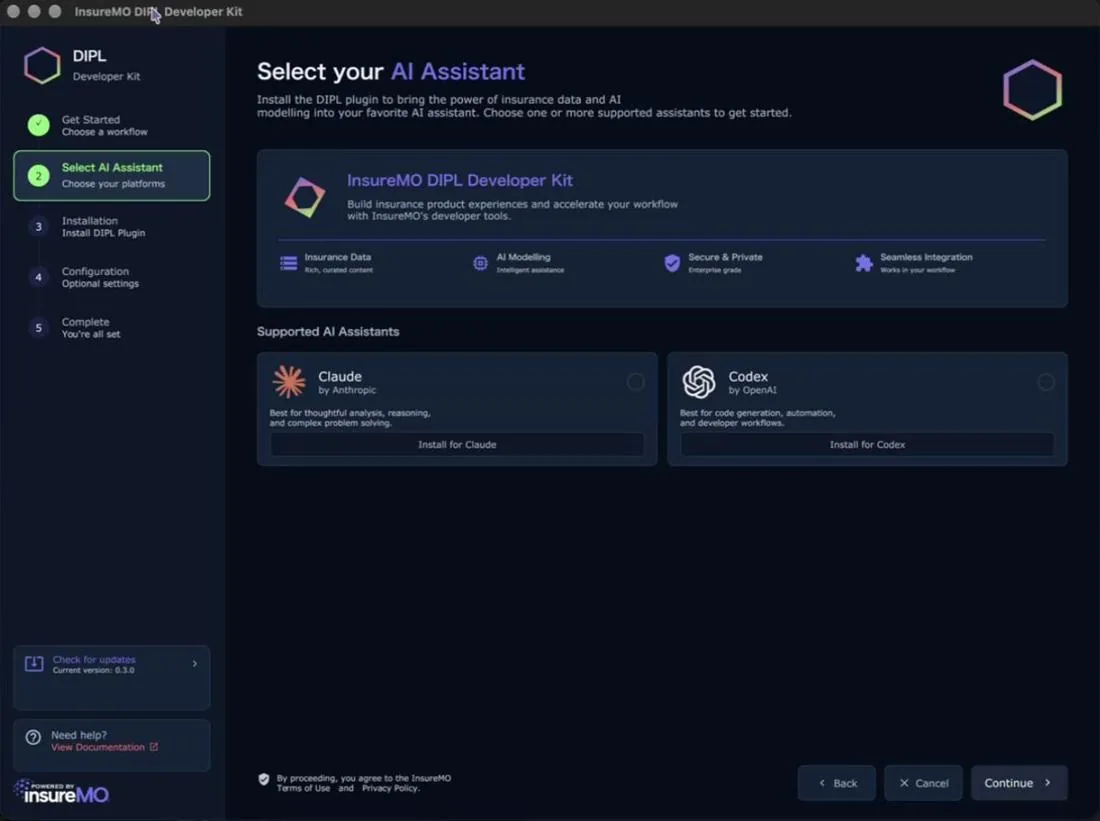Click Check for updates link text
Viewport: 1100px width, 821px height.
point(94,660)
